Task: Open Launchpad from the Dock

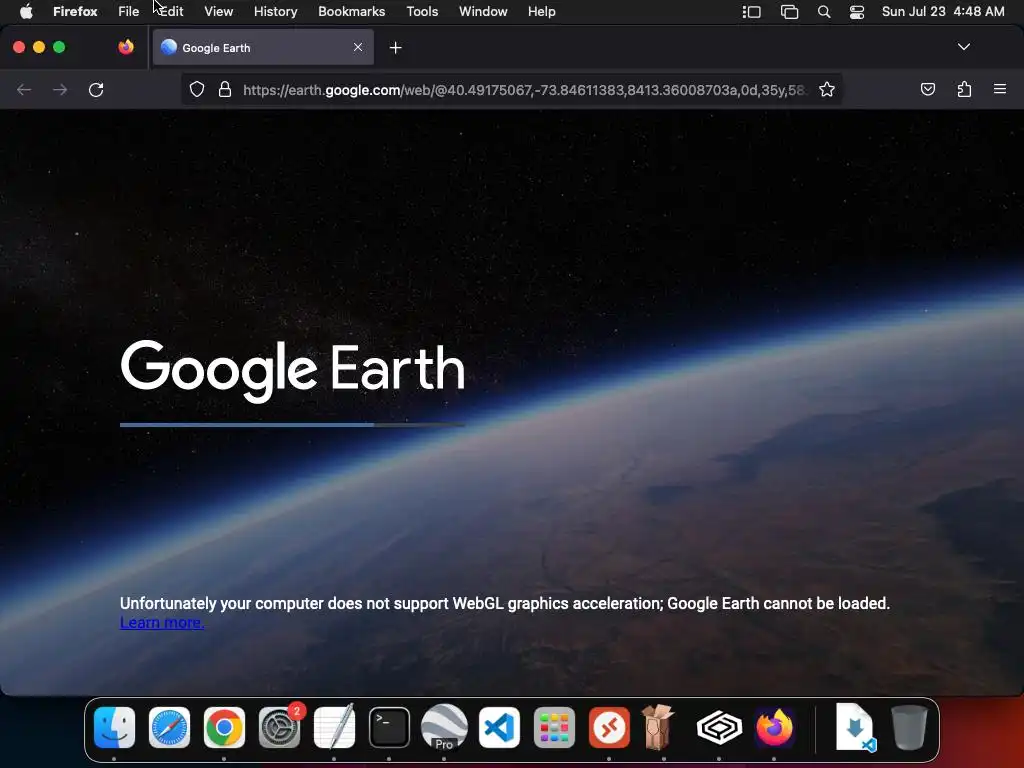Action: tap(554, 728)
